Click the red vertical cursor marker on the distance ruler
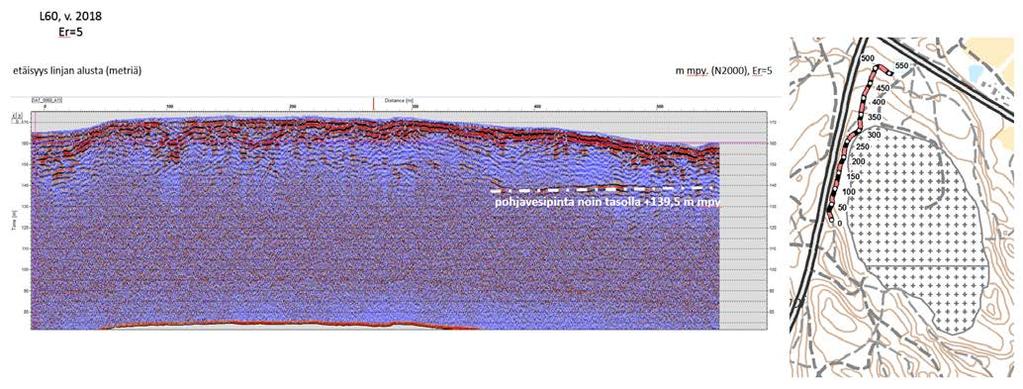Image resolution: width=1023 pixels, height=389 pixels. coord(373,103)
